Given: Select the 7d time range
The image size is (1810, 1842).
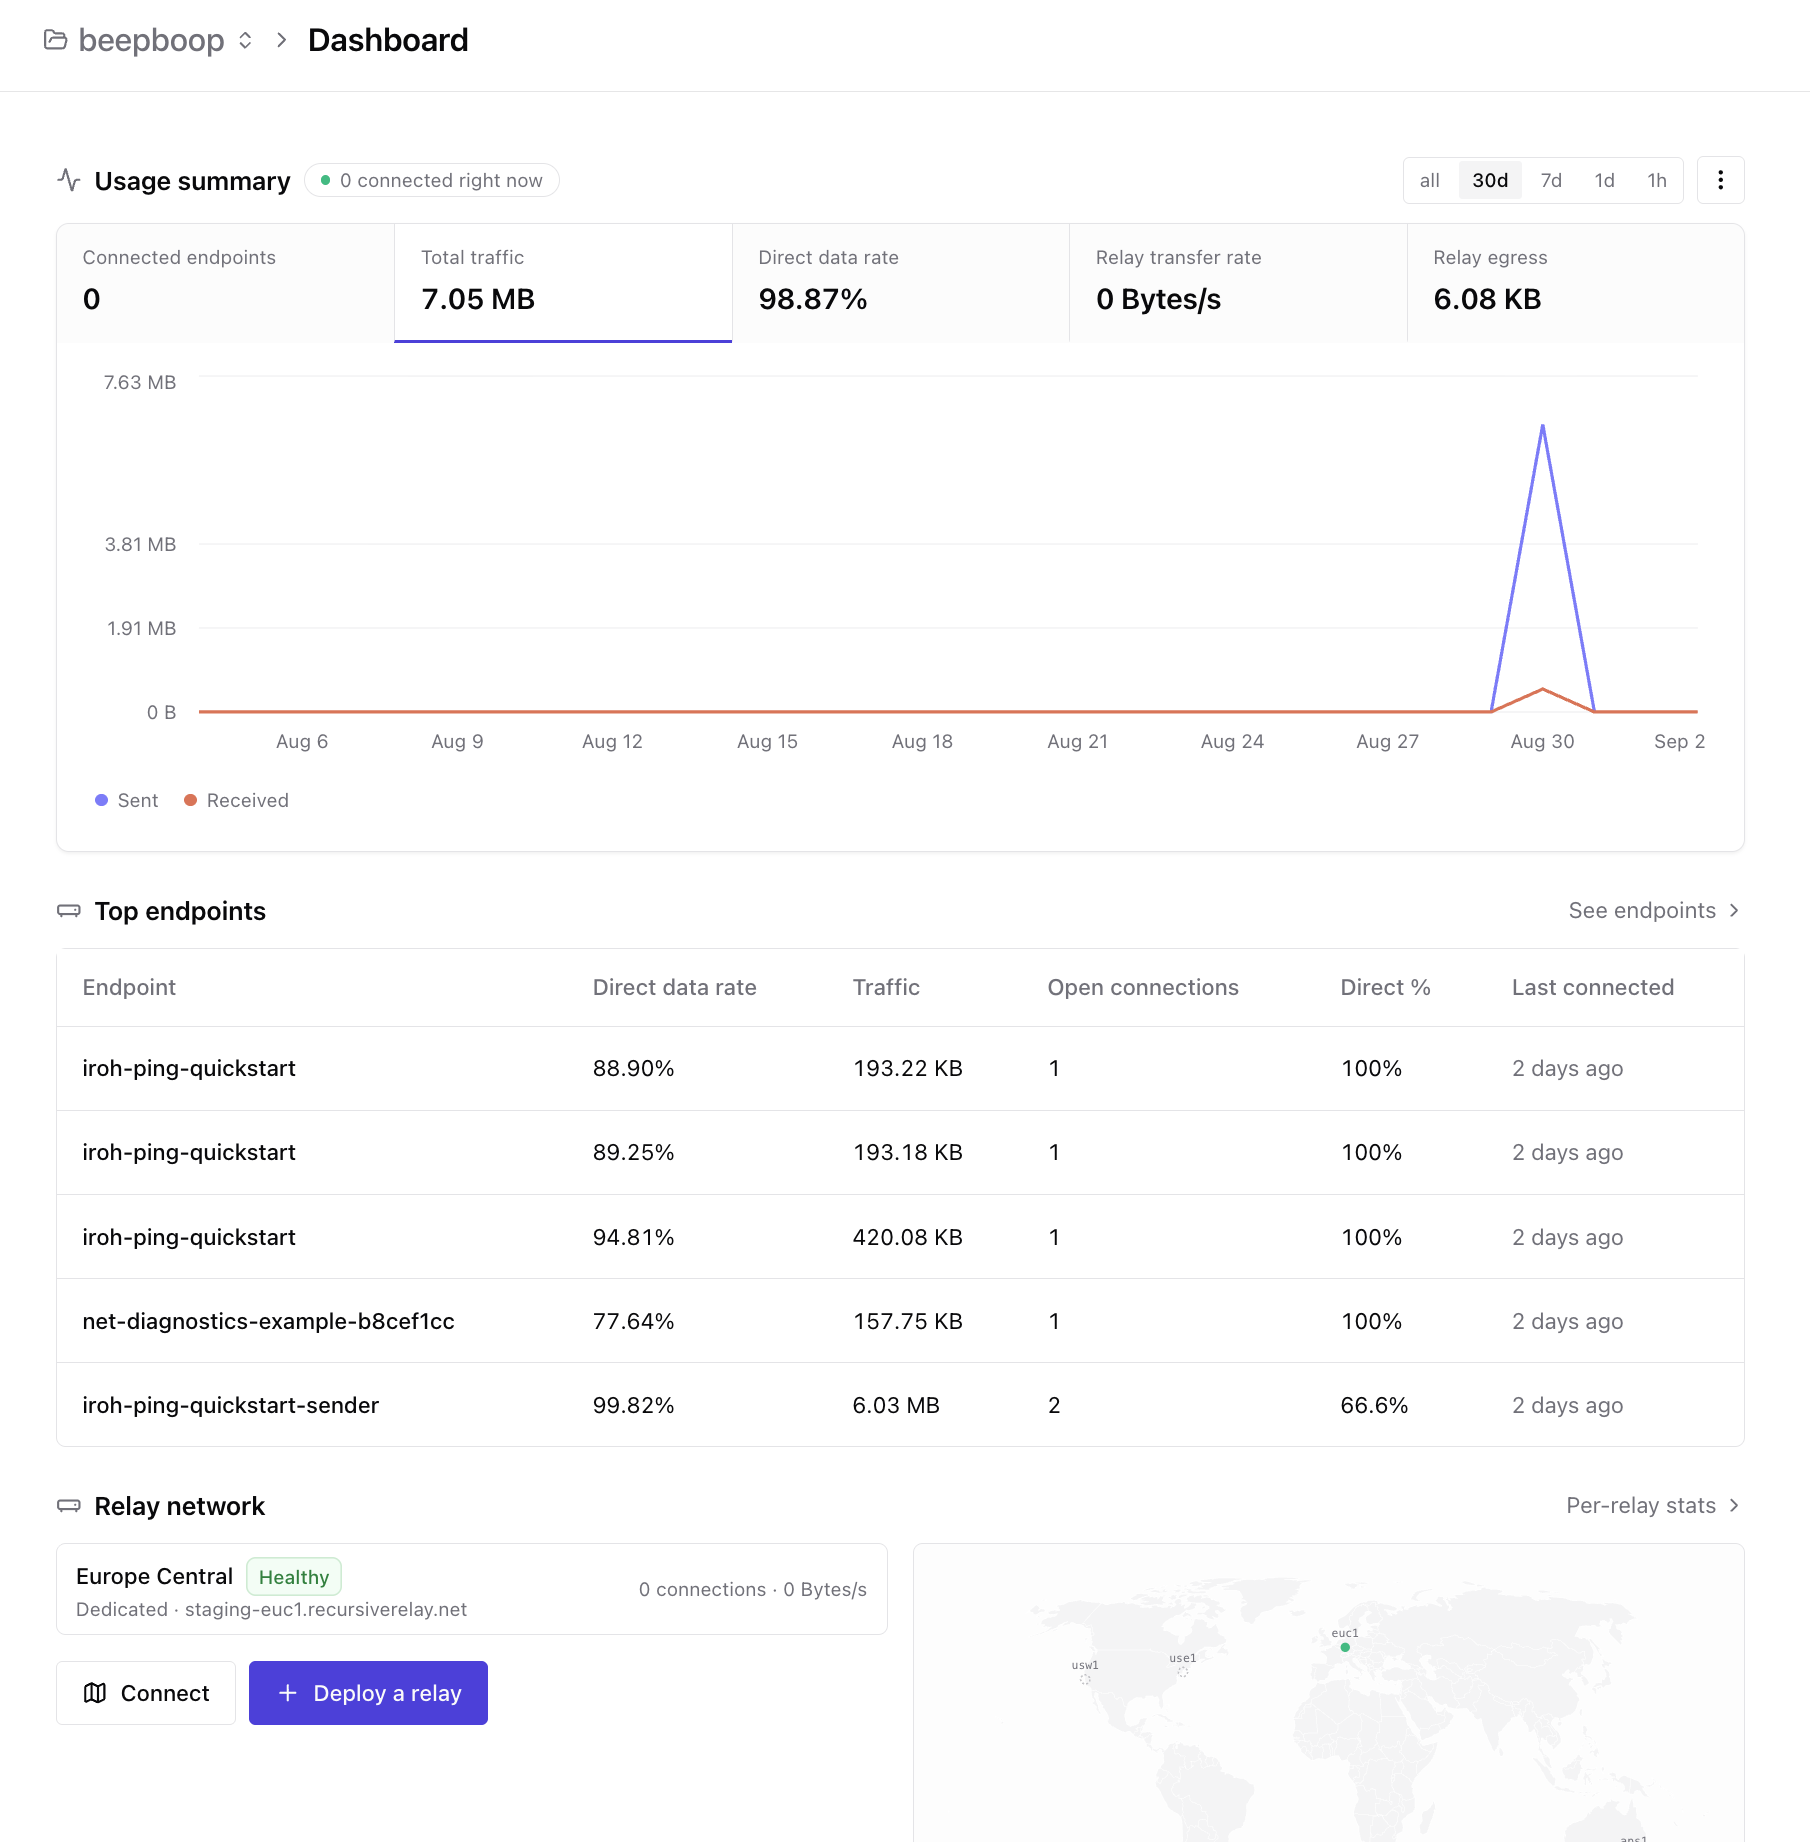Looking at the screenshot, I should click(x=1551, y=180).
